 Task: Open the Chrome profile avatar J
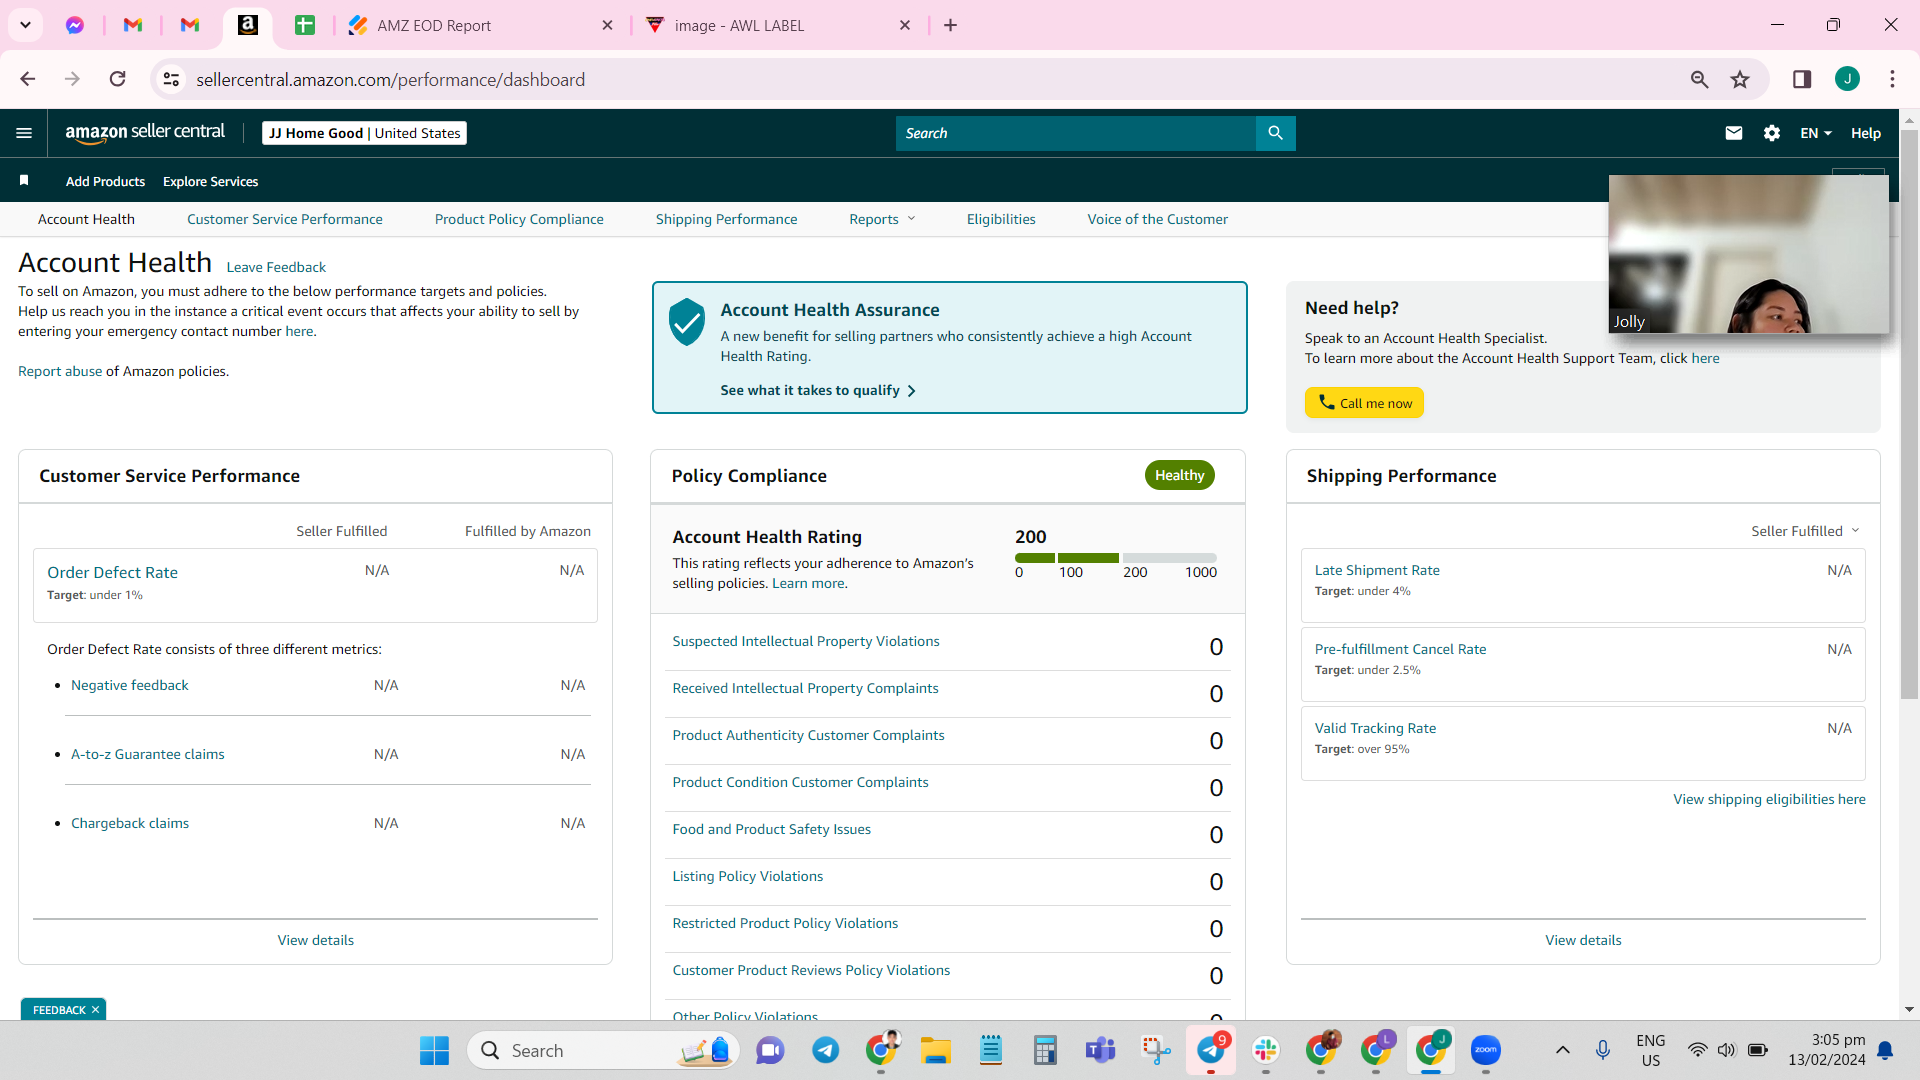pyautogui.click(x=1847, y=79)
